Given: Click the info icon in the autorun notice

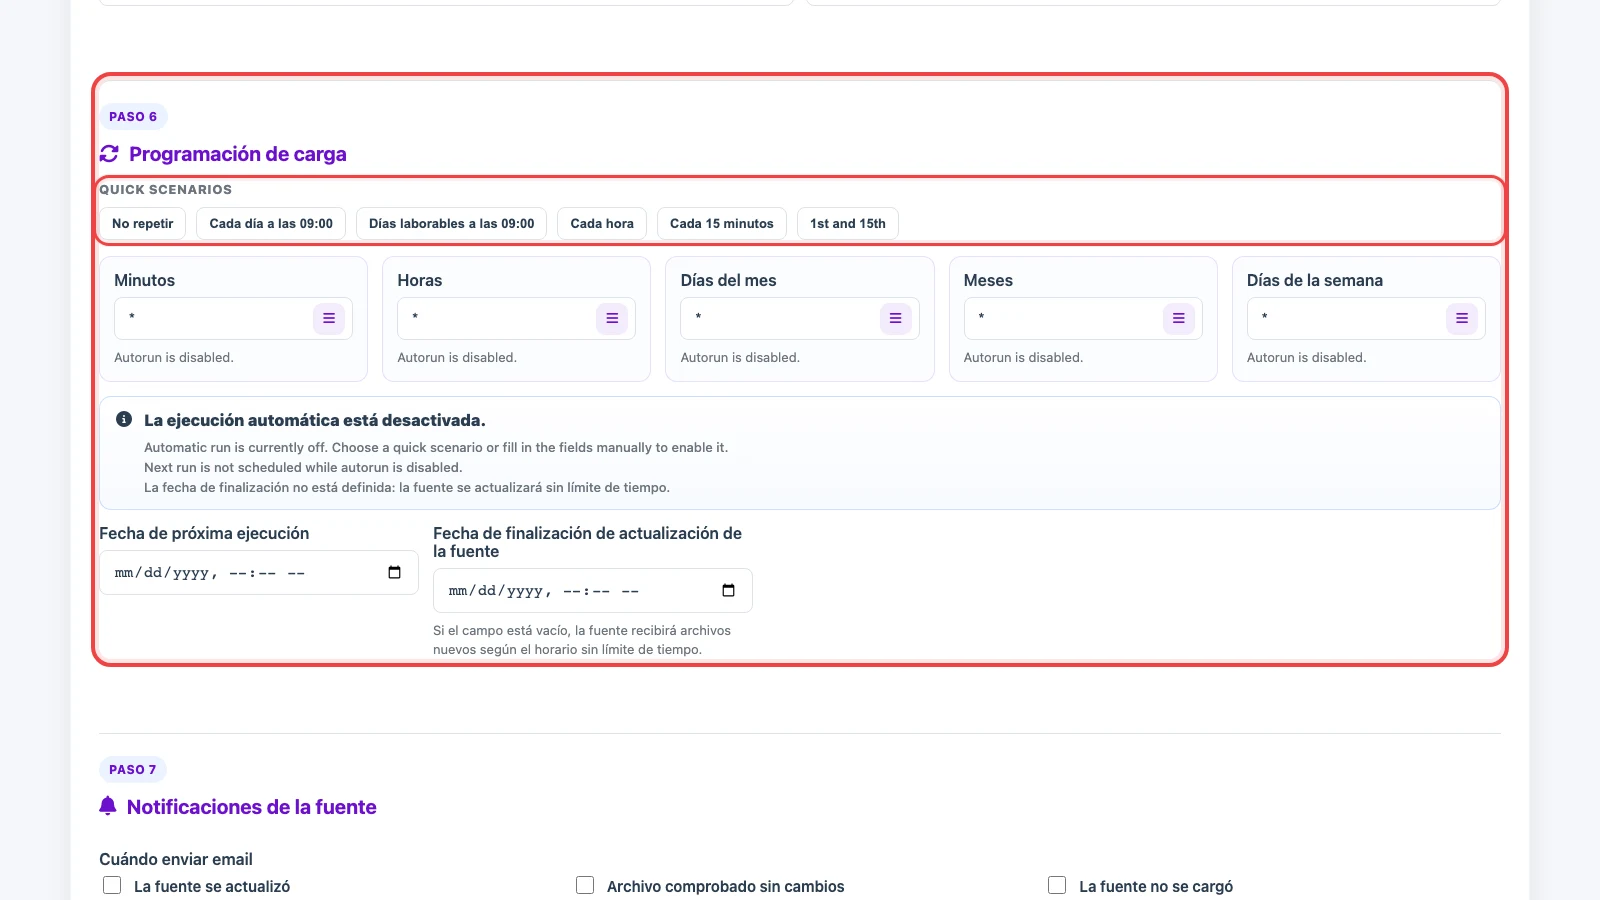Looking at the screenshot, I should point(124,419).
